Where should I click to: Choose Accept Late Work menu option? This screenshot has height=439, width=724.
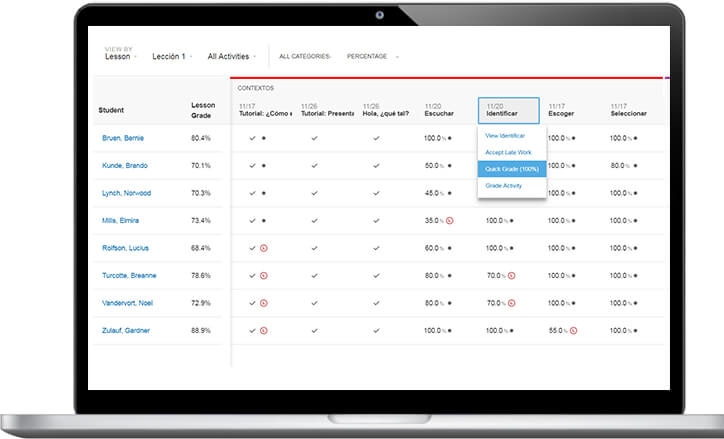click(507, 151)
